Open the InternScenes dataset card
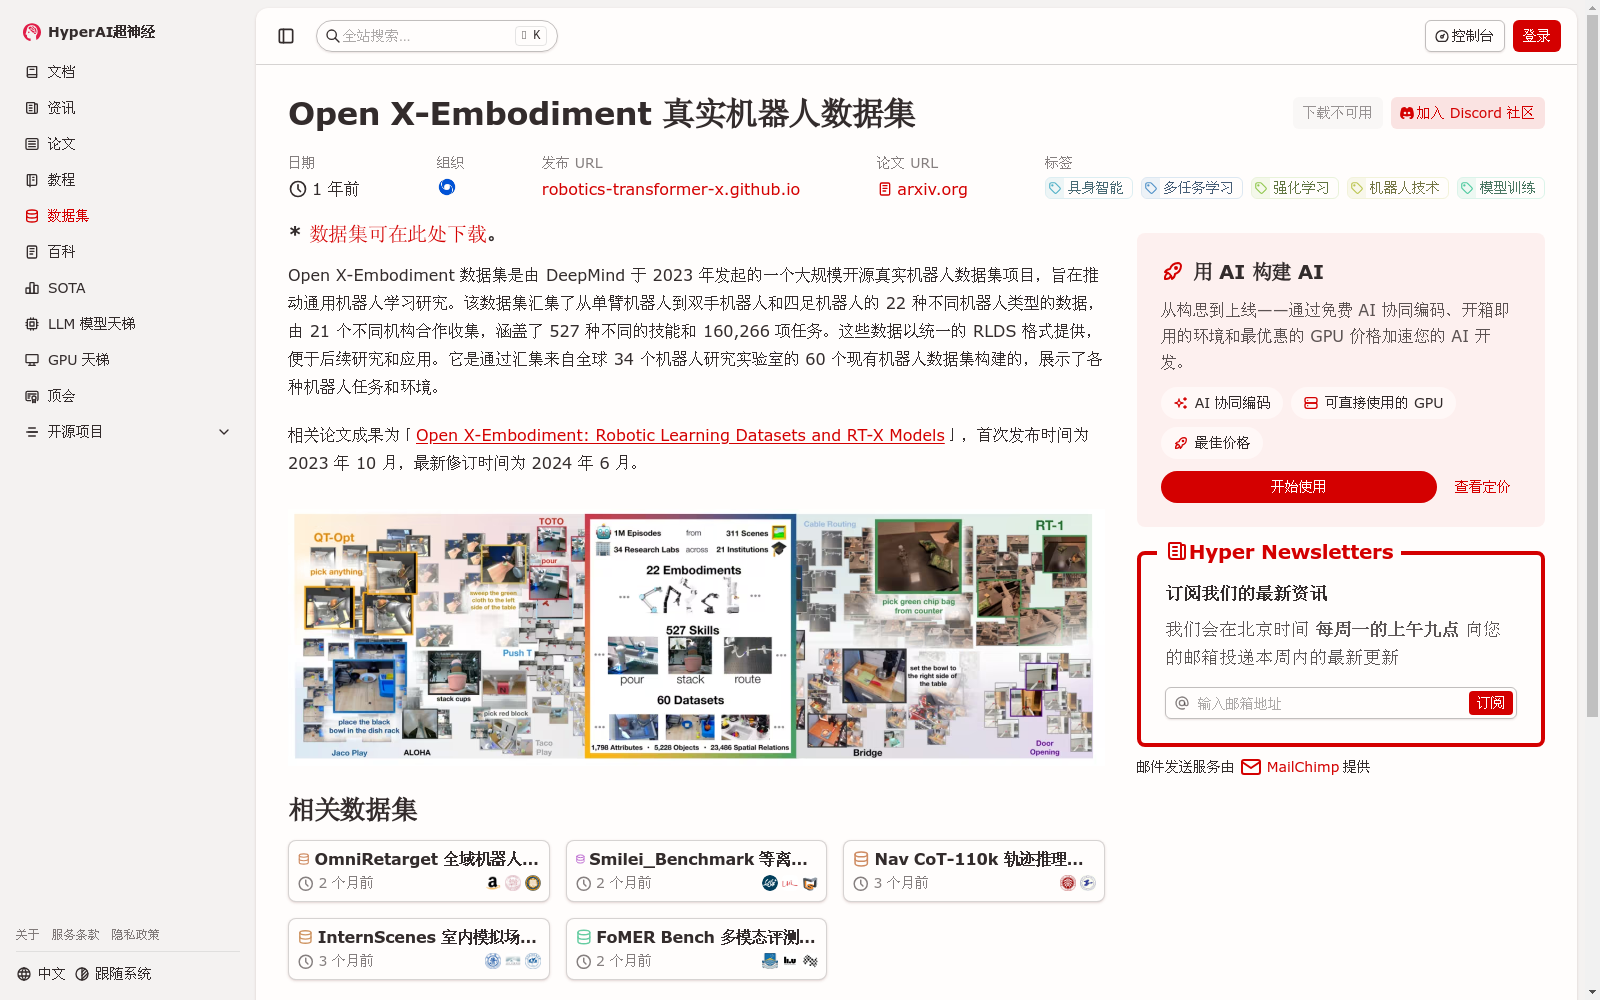The width and height of the screenshot is (1600, 1000). [x=419, y=949]
